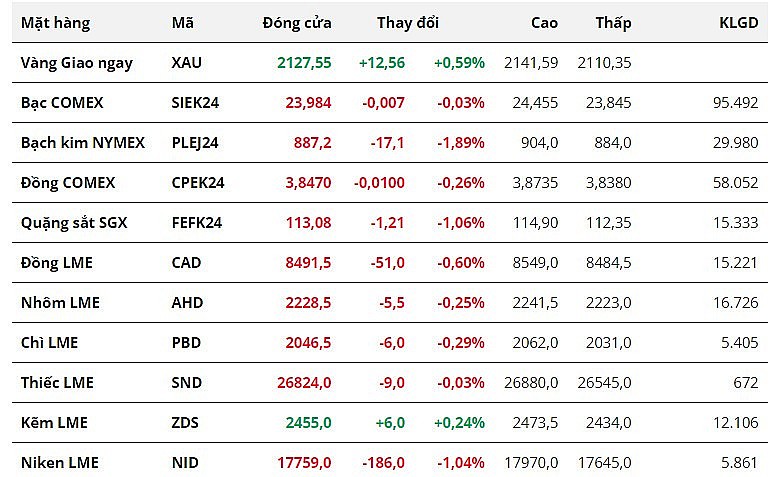Select the "Cao" column header
Image resolution: width=779 pixels, height=477 pixels.
543,22
